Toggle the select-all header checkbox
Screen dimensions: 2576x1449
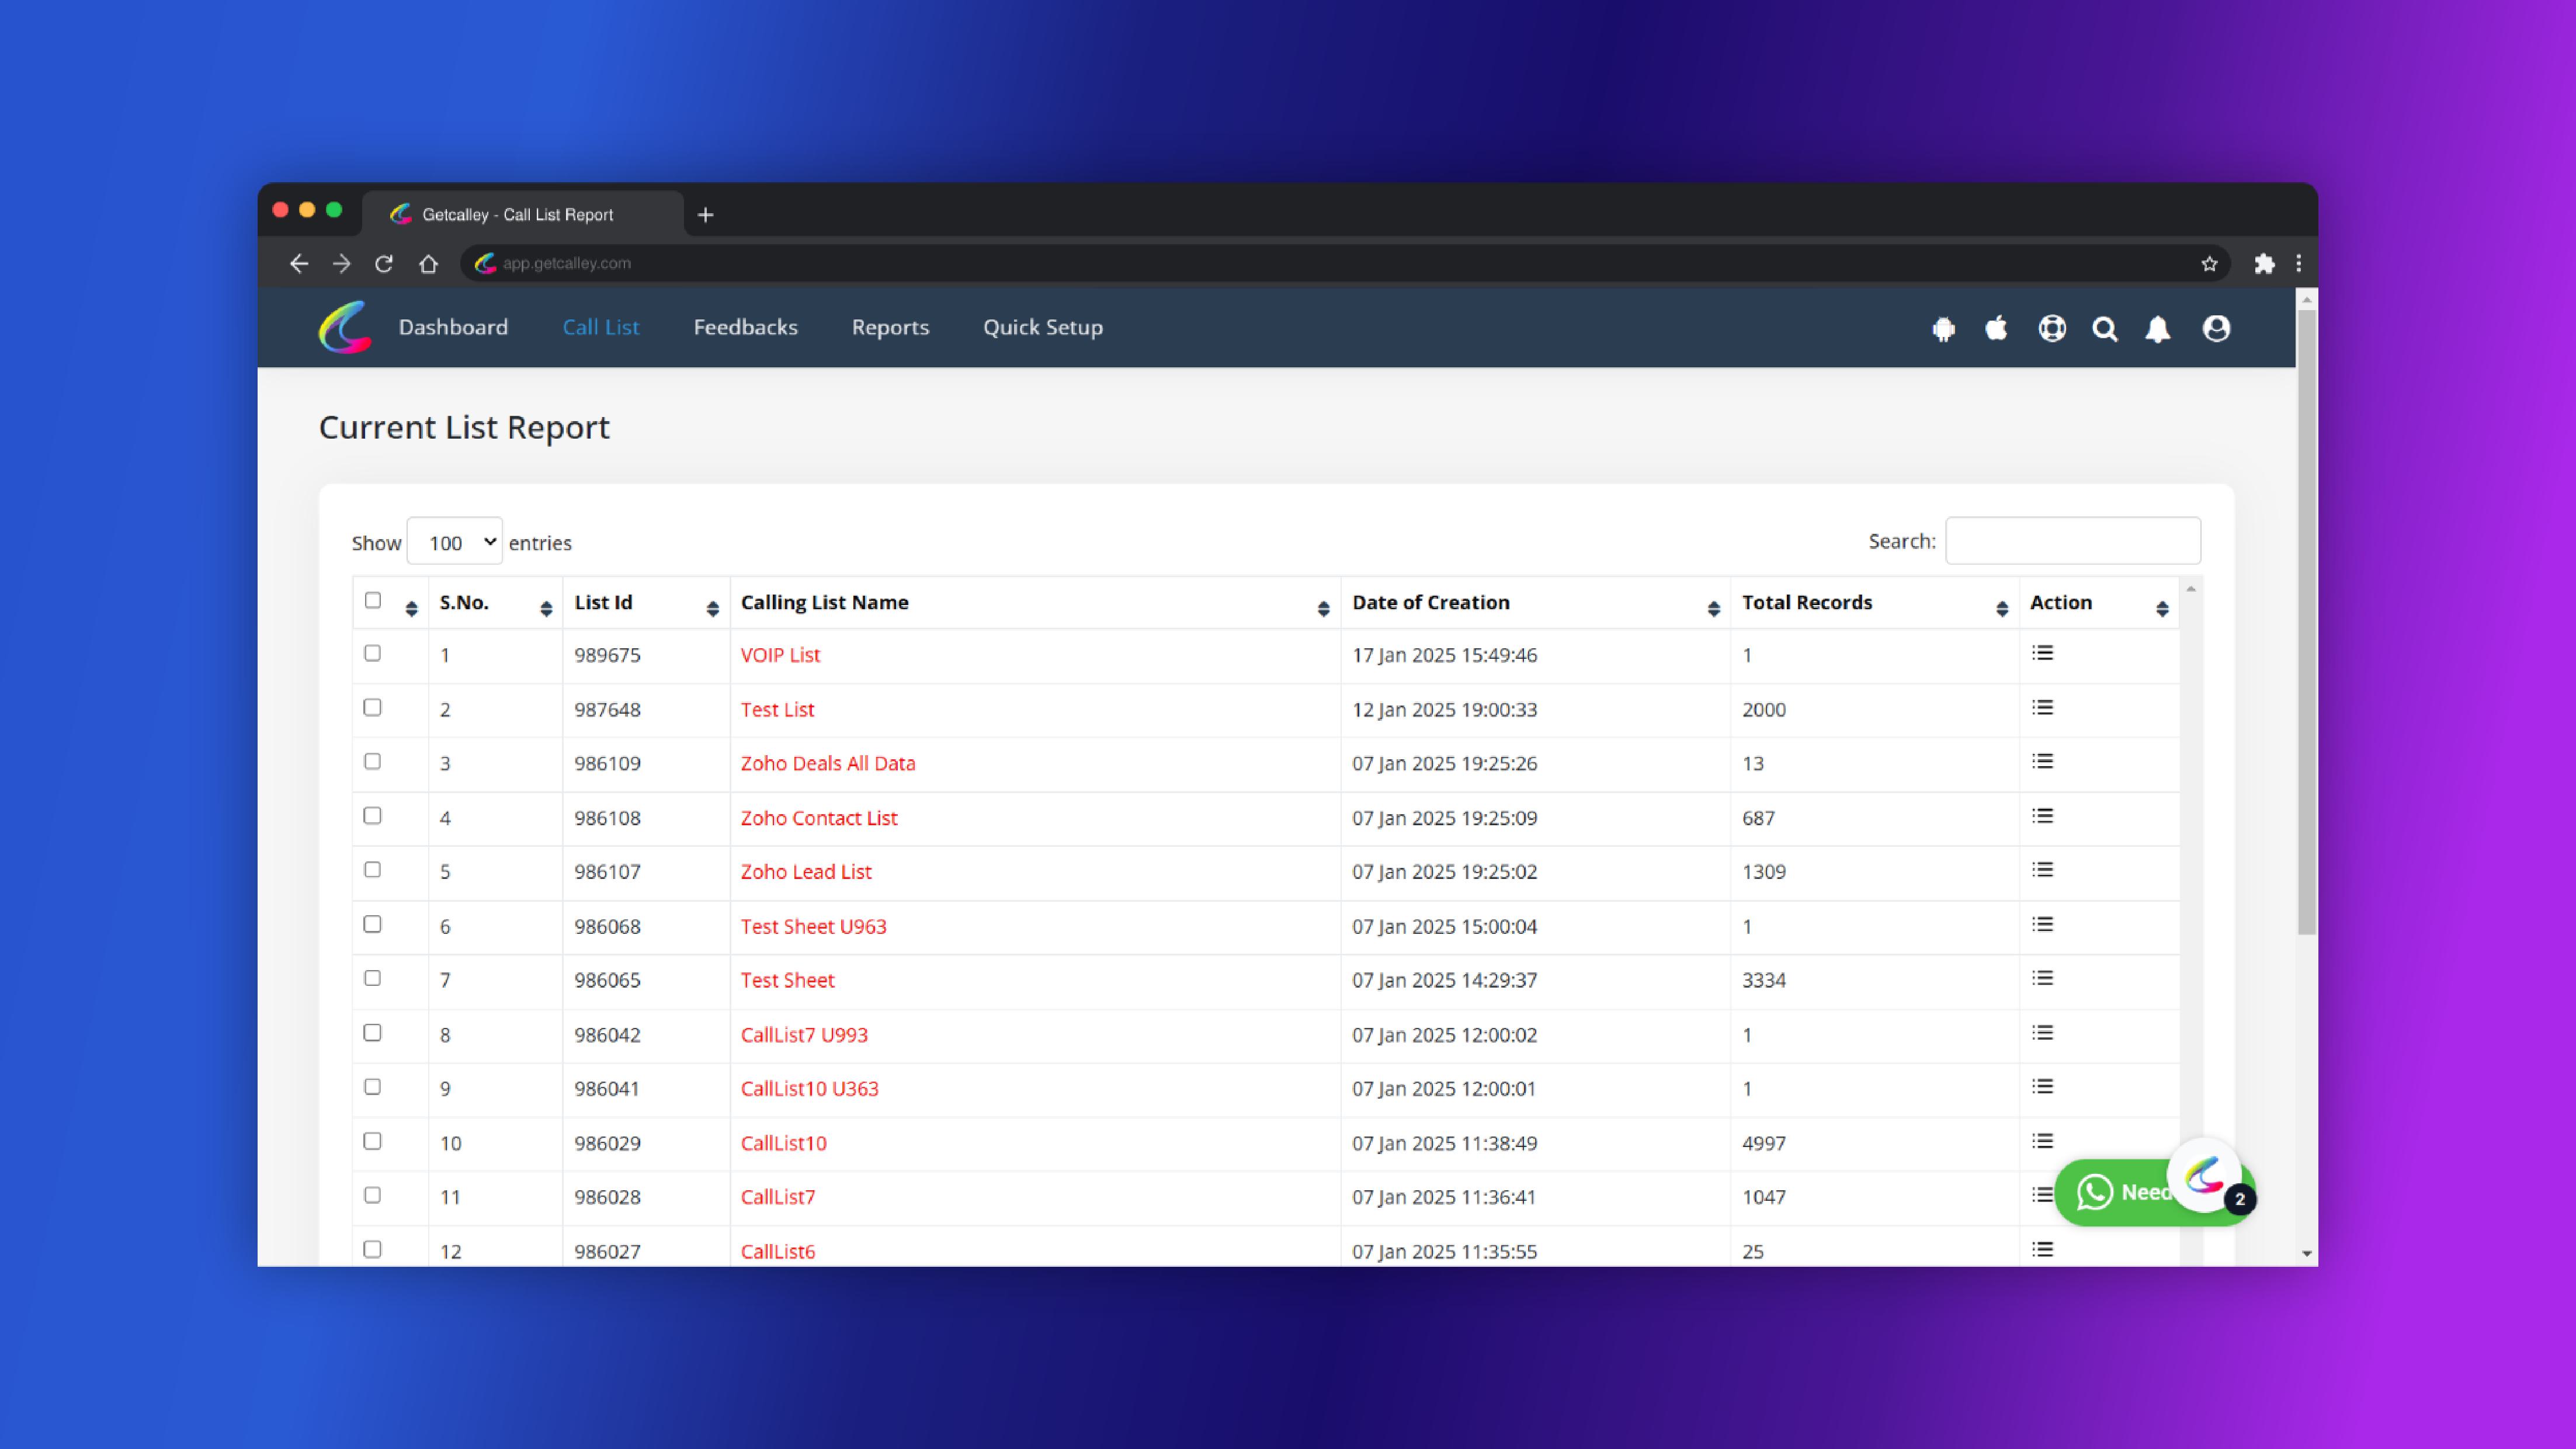click(x=373, y=600)
